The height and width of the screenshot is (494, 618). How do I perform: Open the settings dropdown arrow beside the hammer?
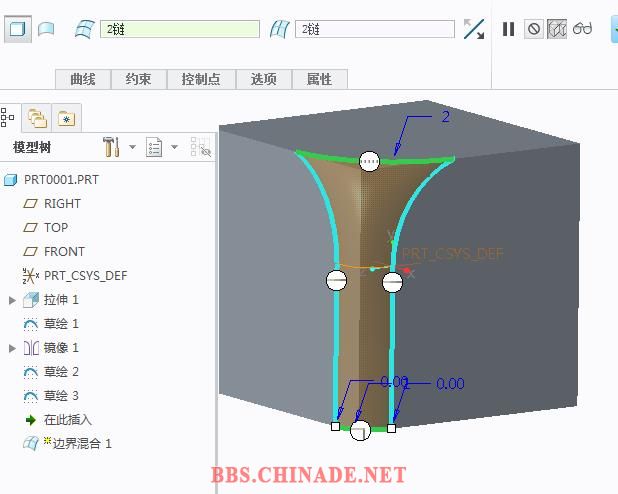click(132, 147)
